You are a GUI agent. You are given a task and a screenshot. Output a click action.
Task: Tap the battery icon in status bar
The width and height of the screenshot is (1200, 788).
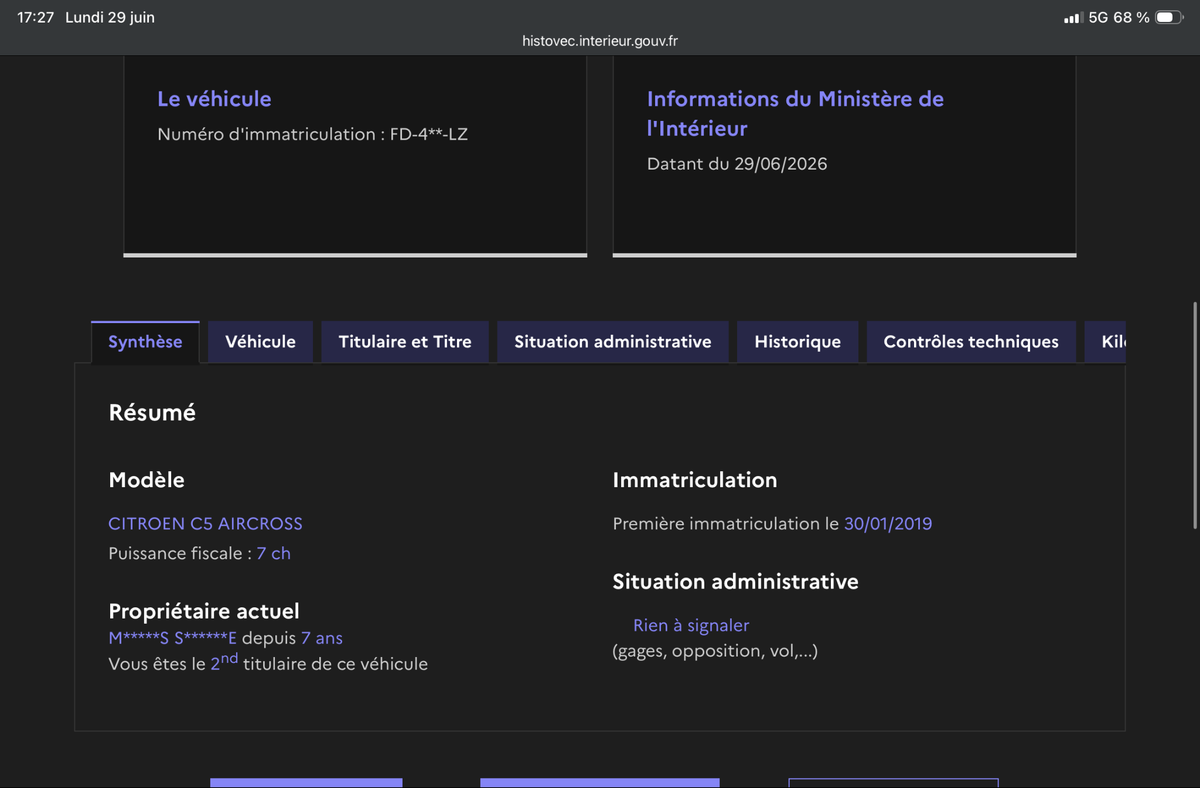1169,18
